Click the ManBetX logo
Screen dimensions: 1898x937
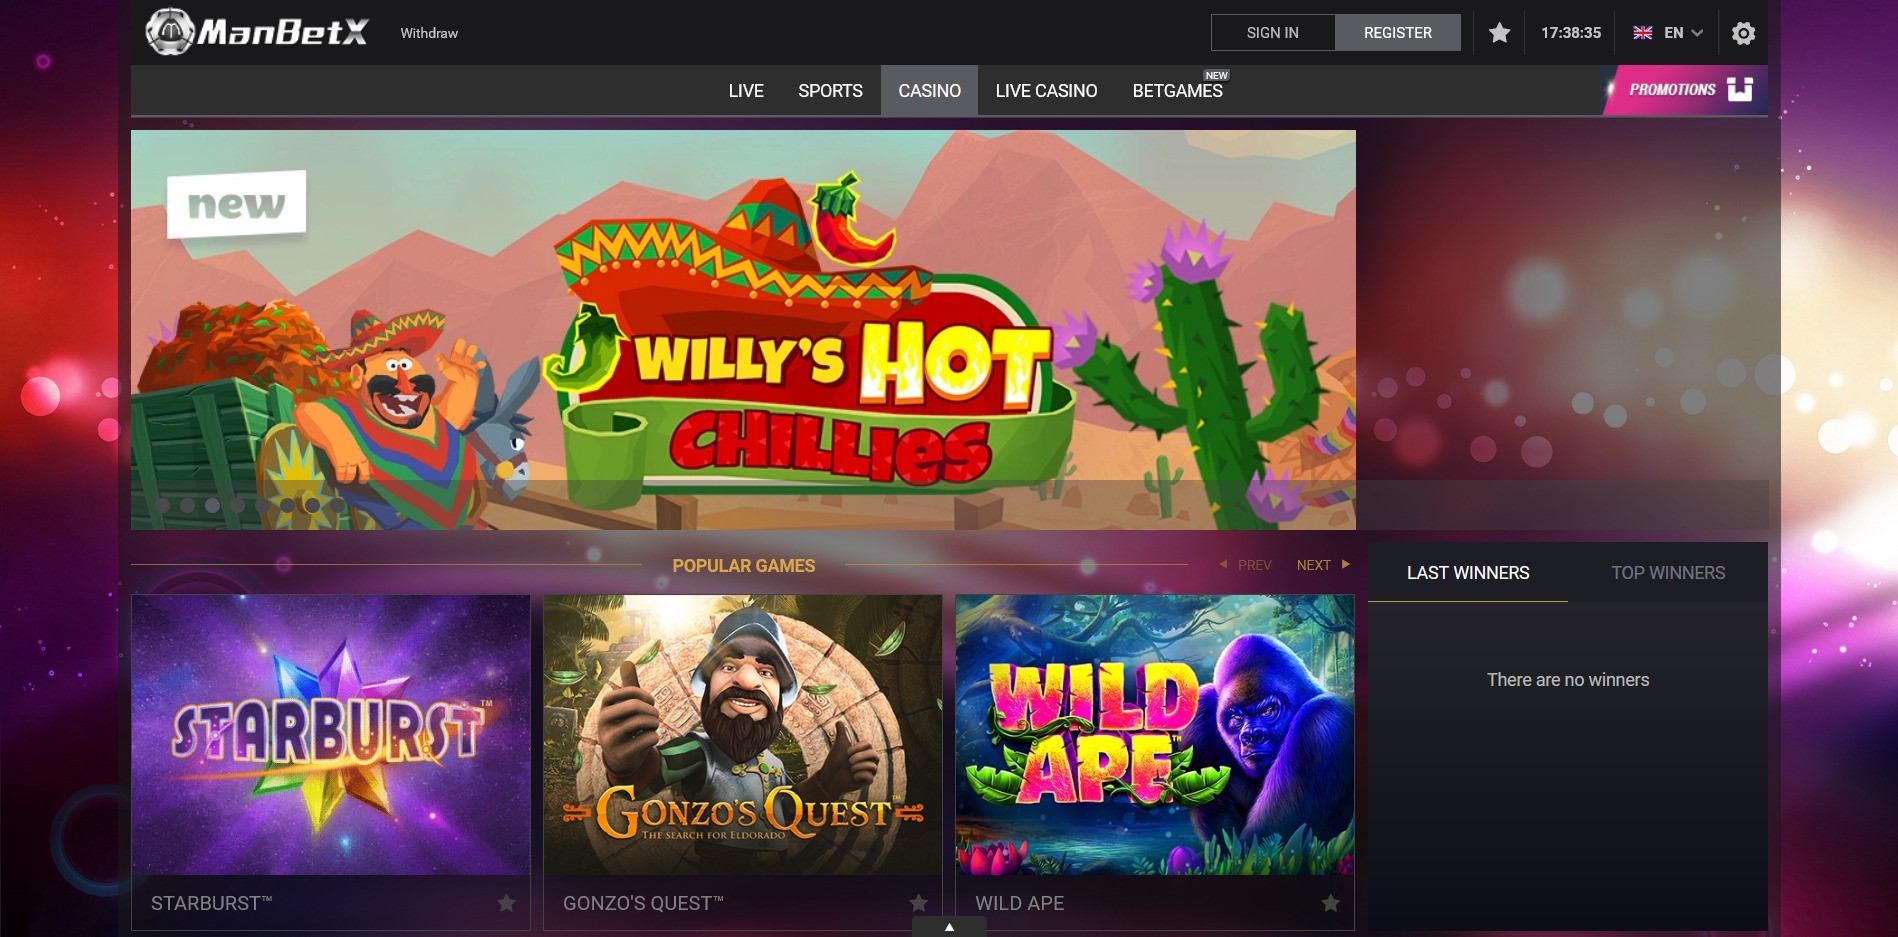click(257, 32)
